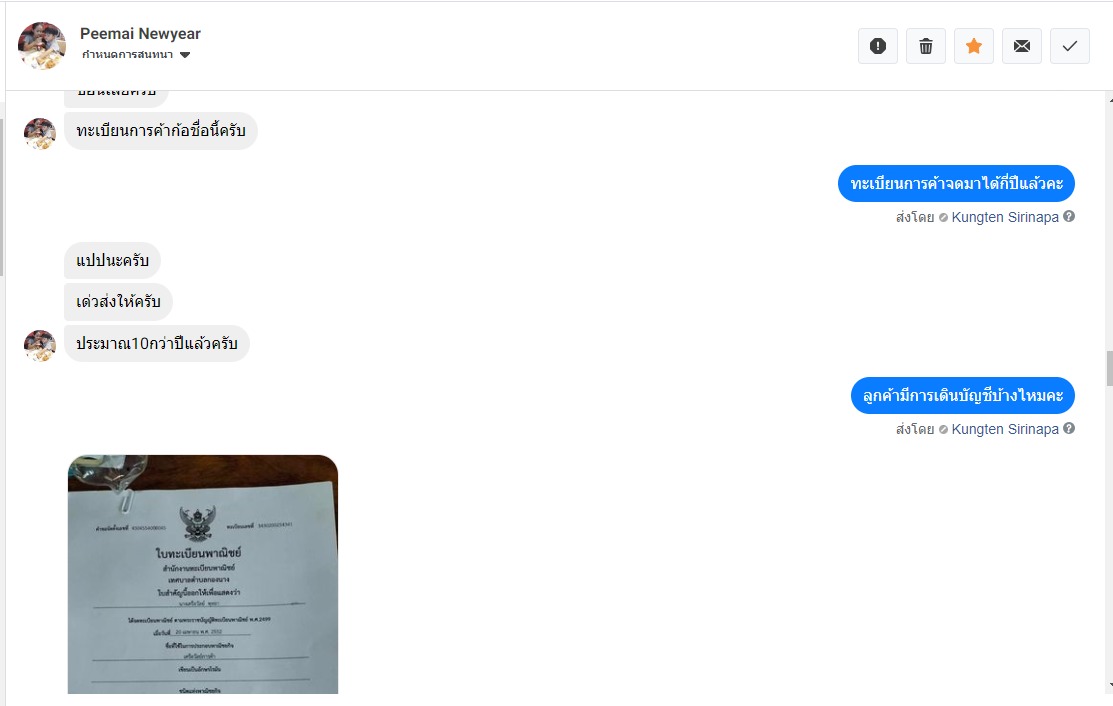This screenshot has height=706, width=1113.
Task: Select the blue ลูกค้ามีการเดินบัญชีบ้างไหมคะ bubble
Action: coord(963,395)
